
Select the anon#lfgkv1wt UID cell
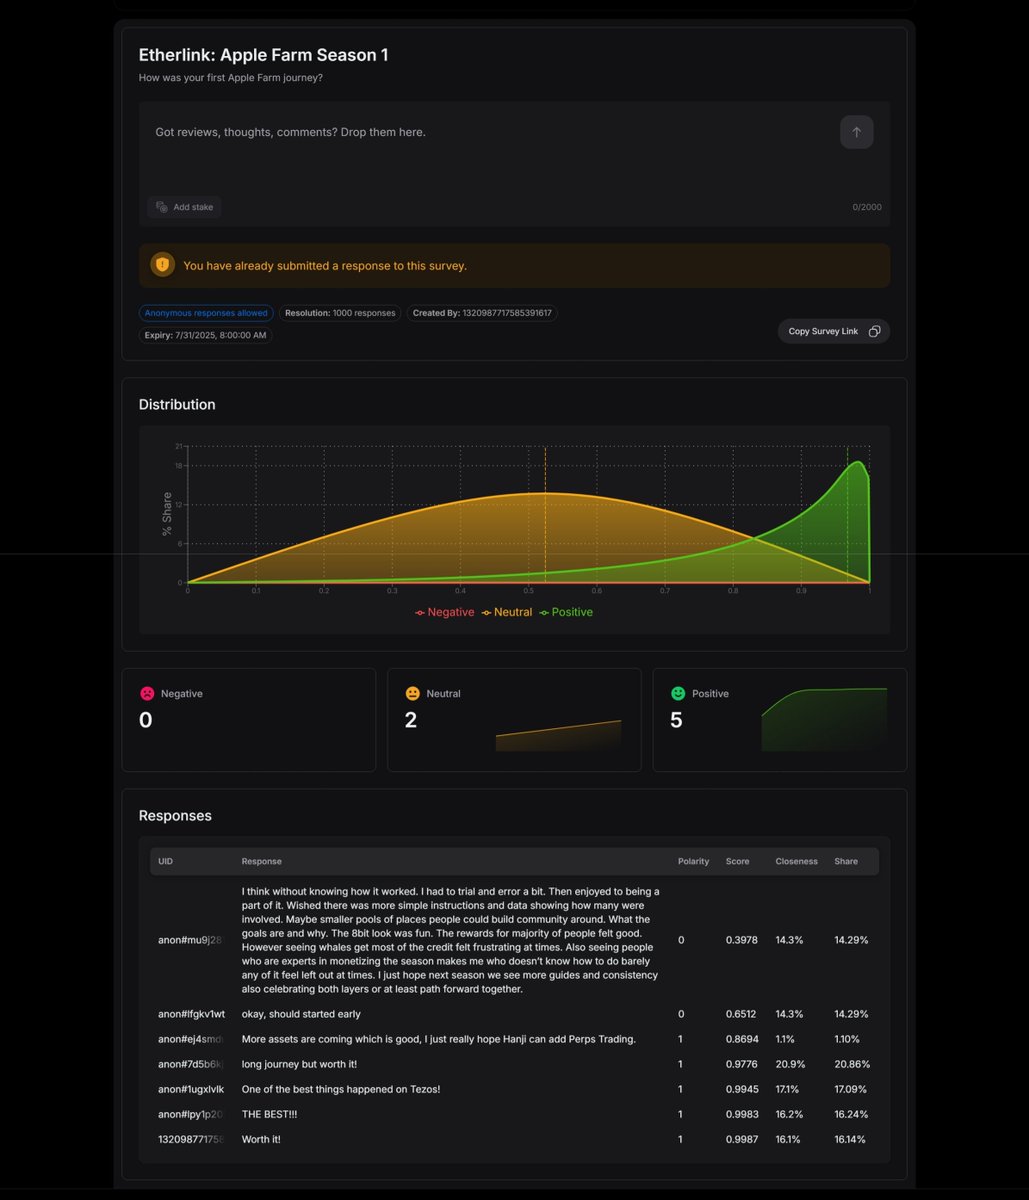tap(191, 1014)
